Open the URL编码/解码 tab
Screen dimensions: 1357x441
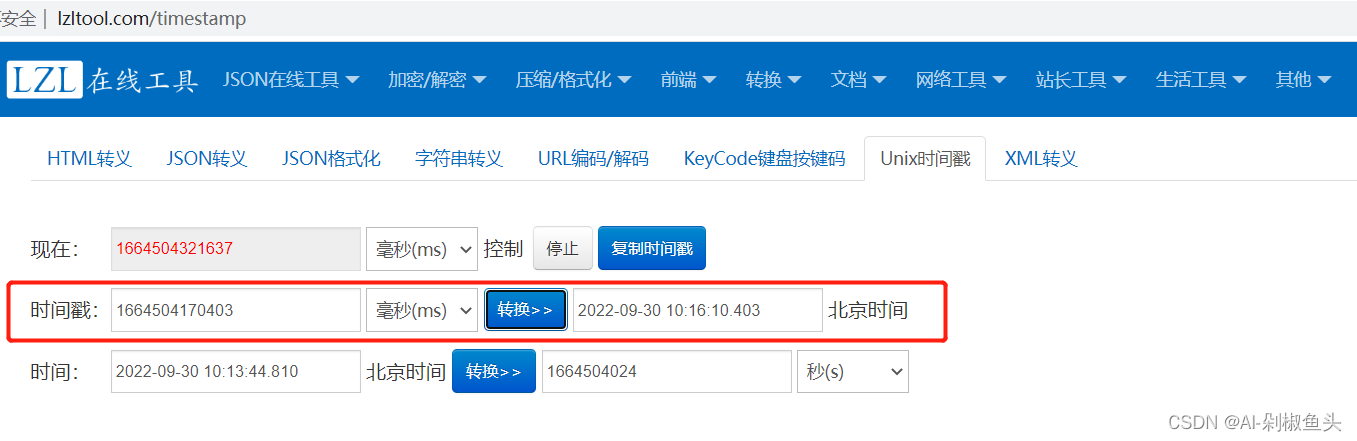click(593, 159)
